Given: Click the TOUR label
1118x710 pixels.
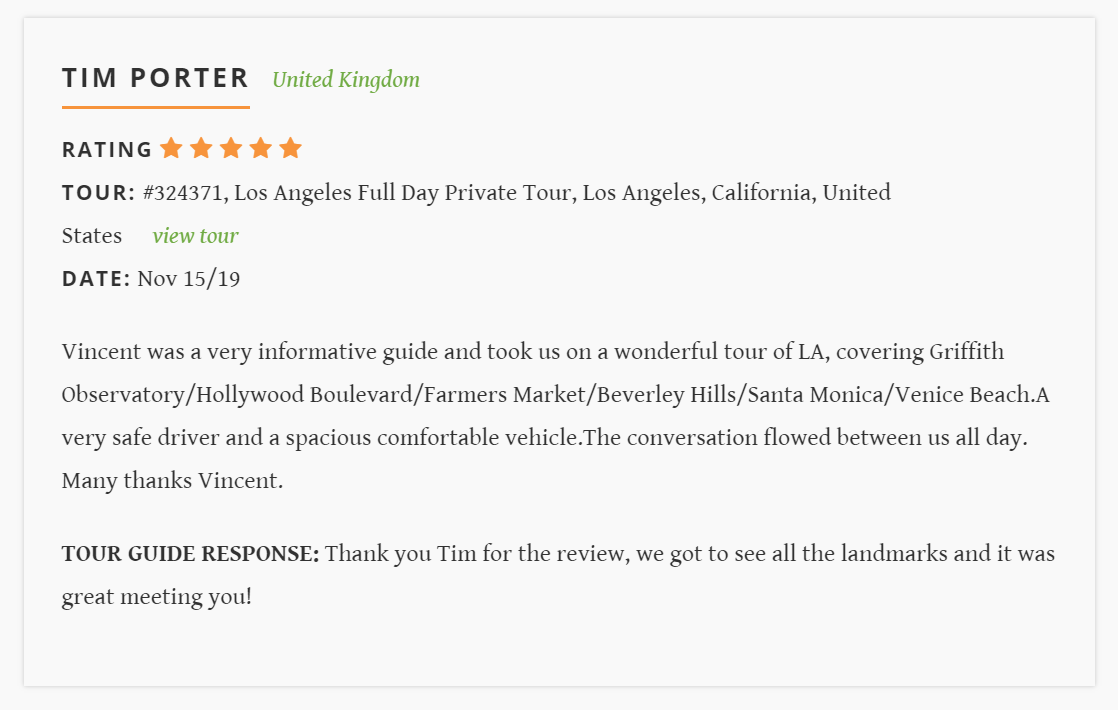Looking at the screenshot, I should point(98,192).
